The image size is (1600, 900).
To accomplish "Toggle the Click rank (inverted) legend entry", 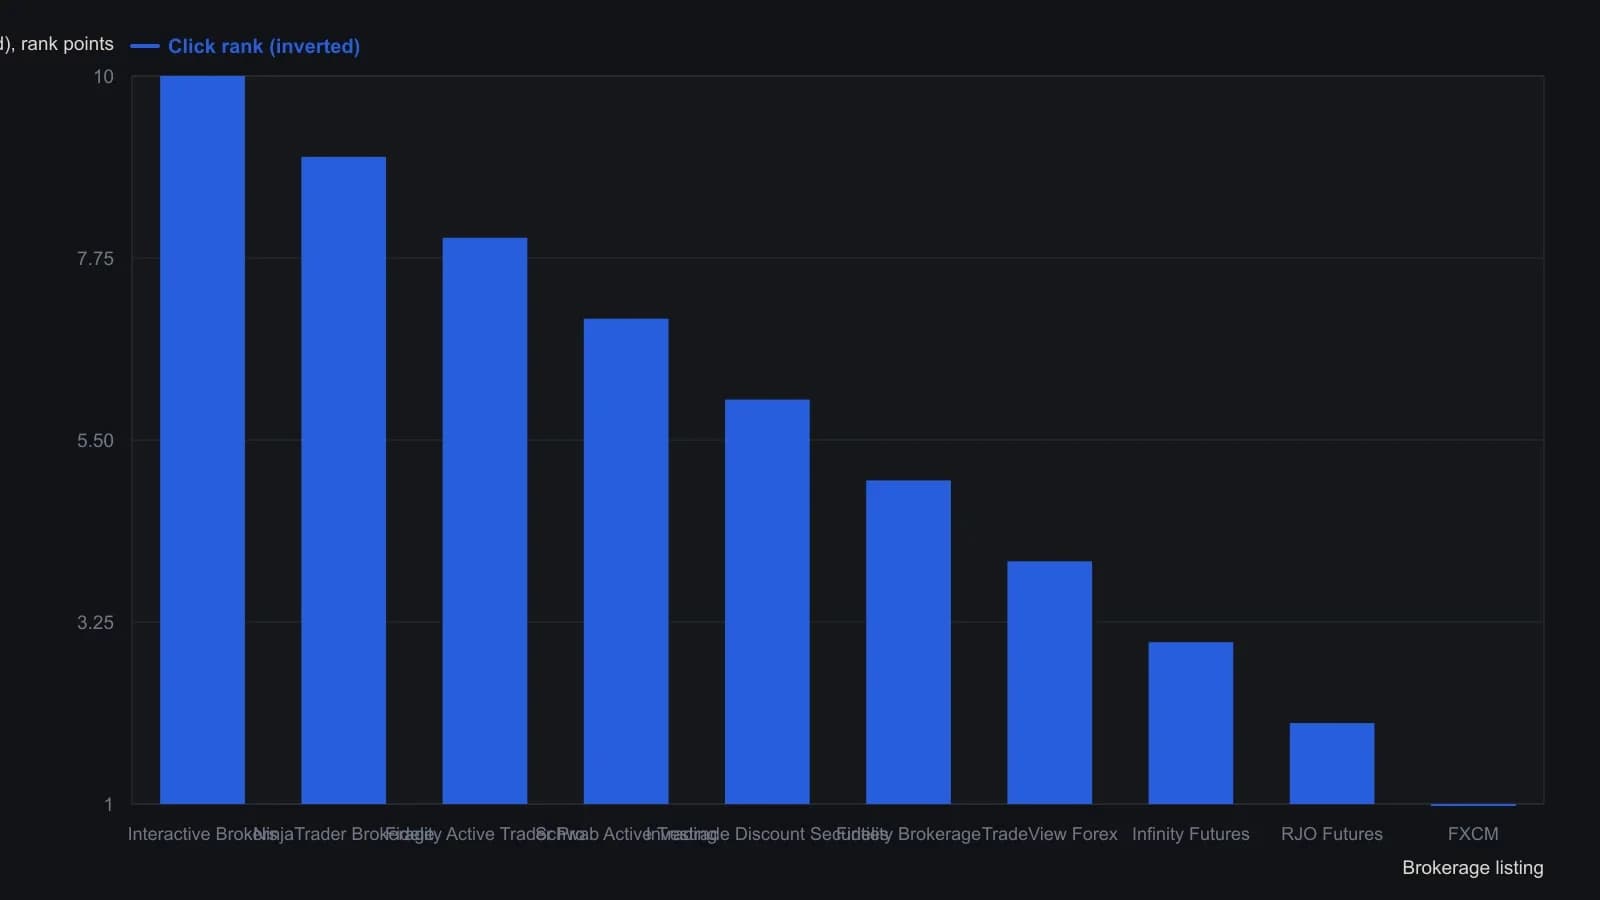I will [x=245, y=46].
